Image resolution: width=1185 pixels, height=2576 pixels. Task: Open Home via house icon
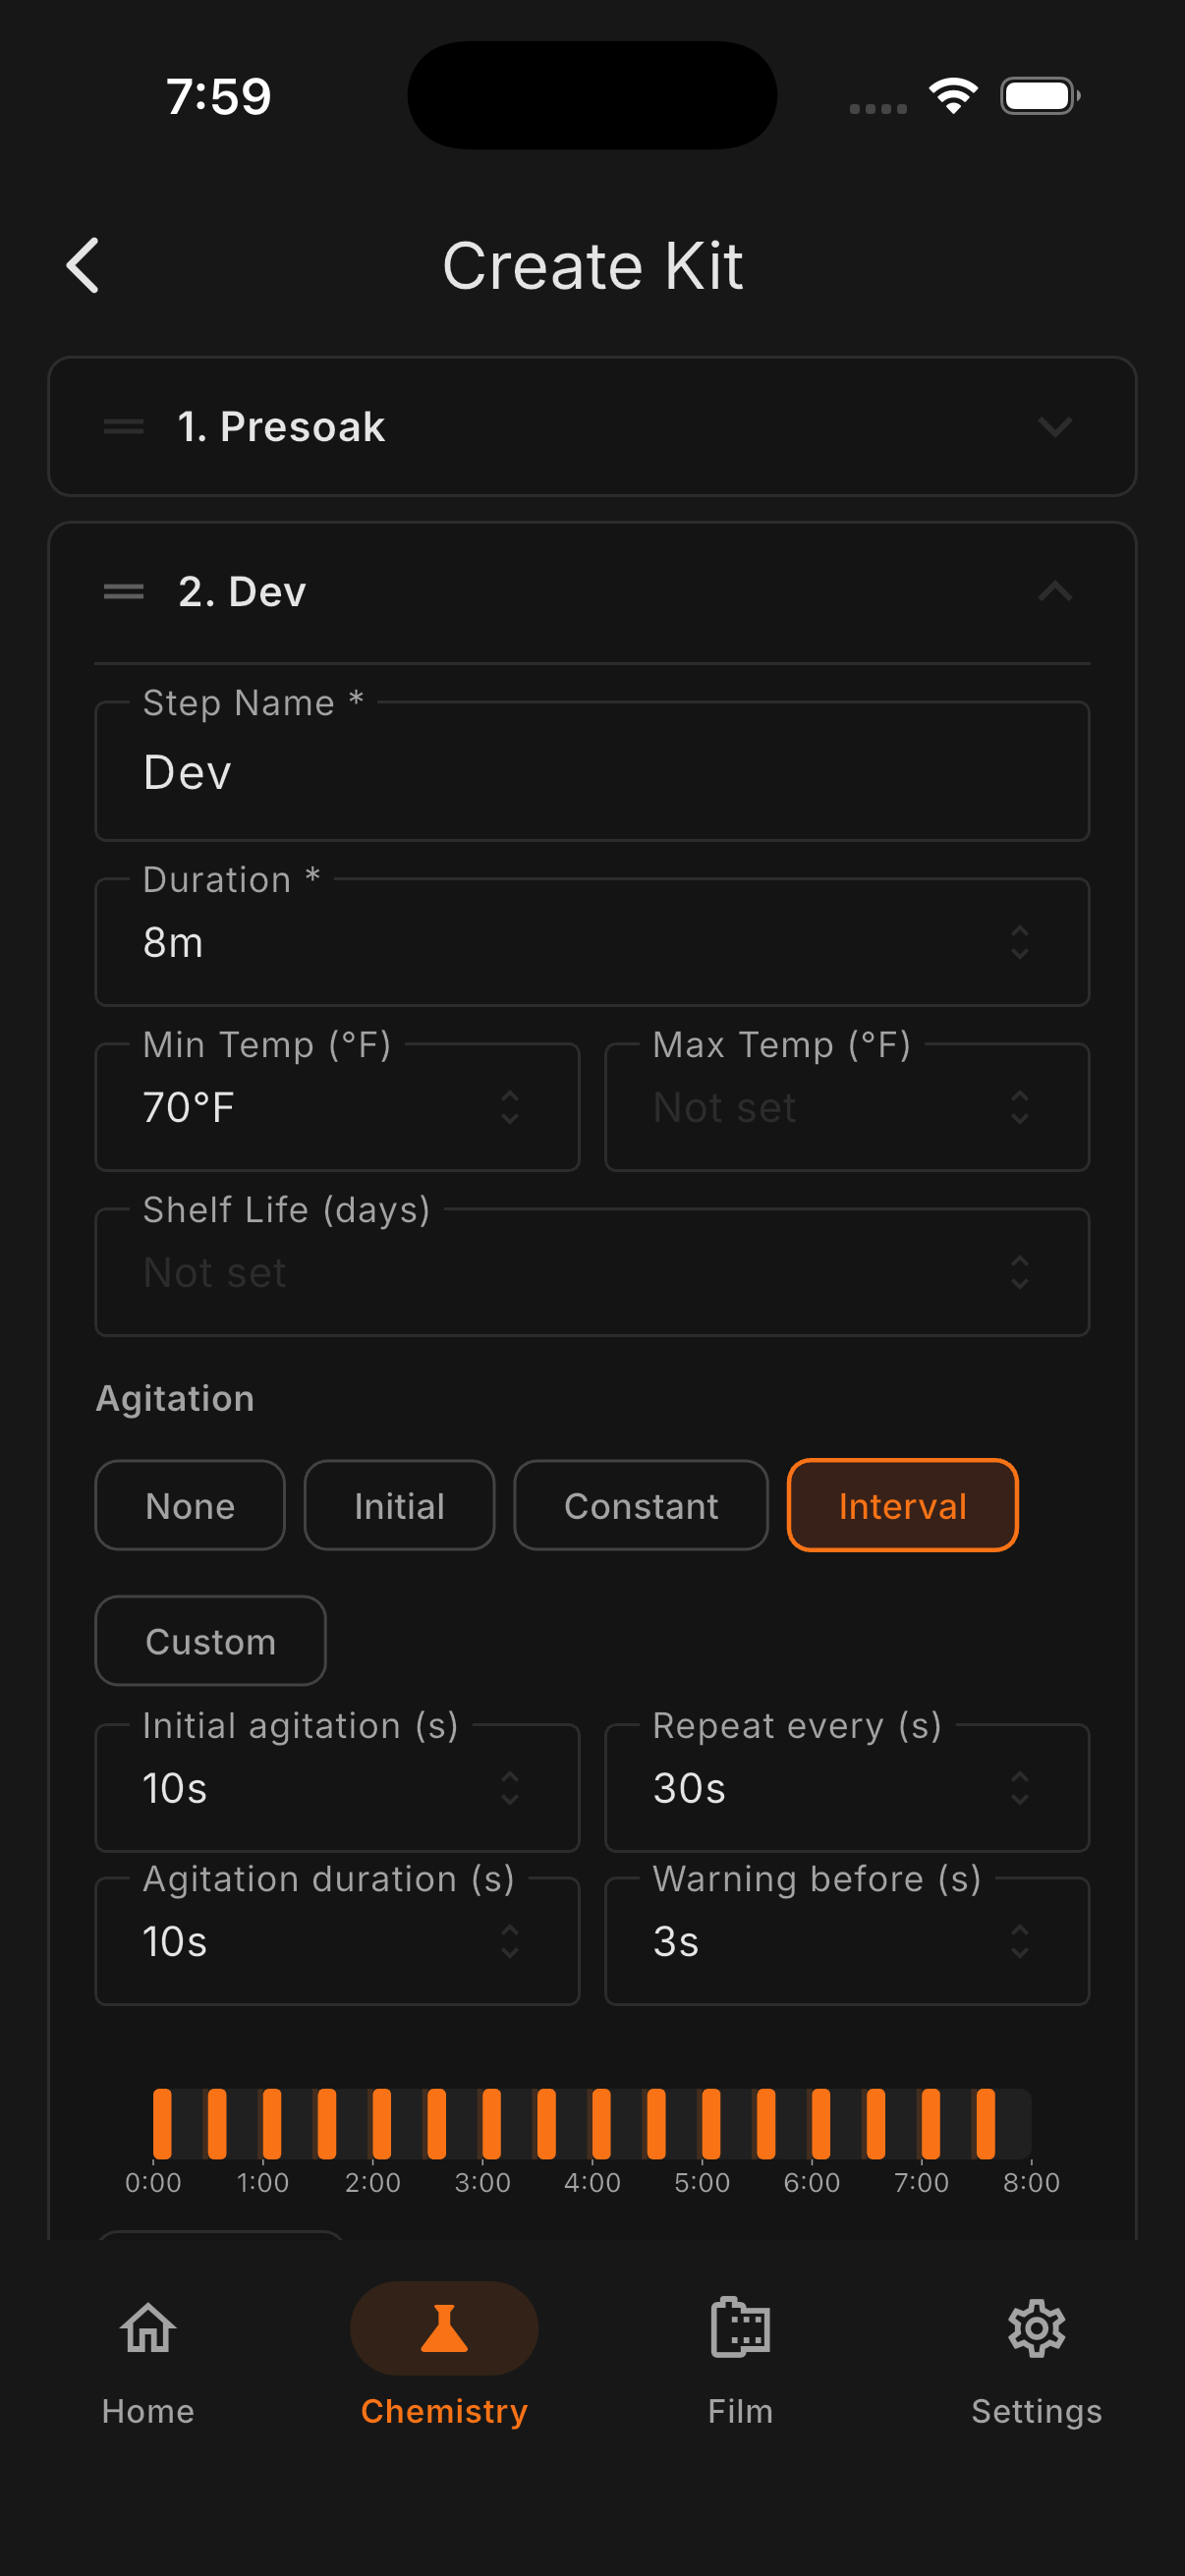[x=148, y=2329]
